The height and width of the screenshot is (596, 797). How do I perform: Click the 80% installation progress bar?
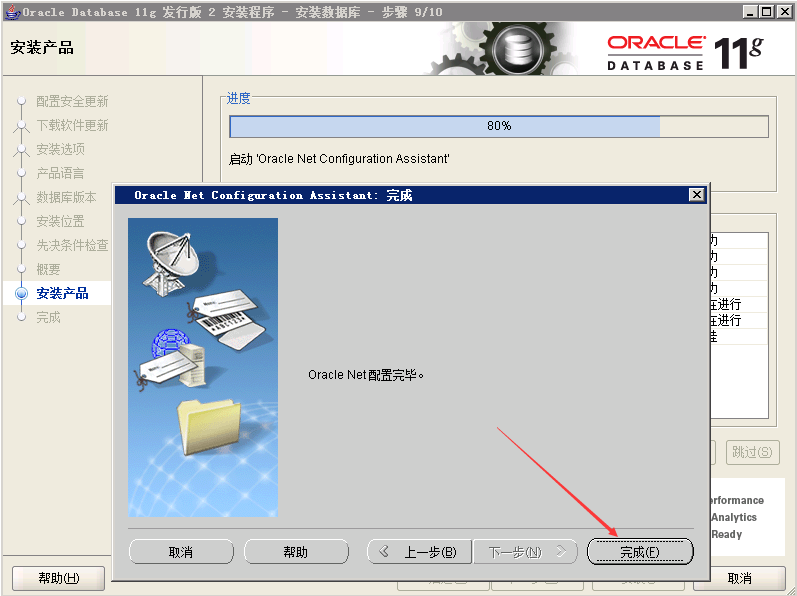click(499, 126)
